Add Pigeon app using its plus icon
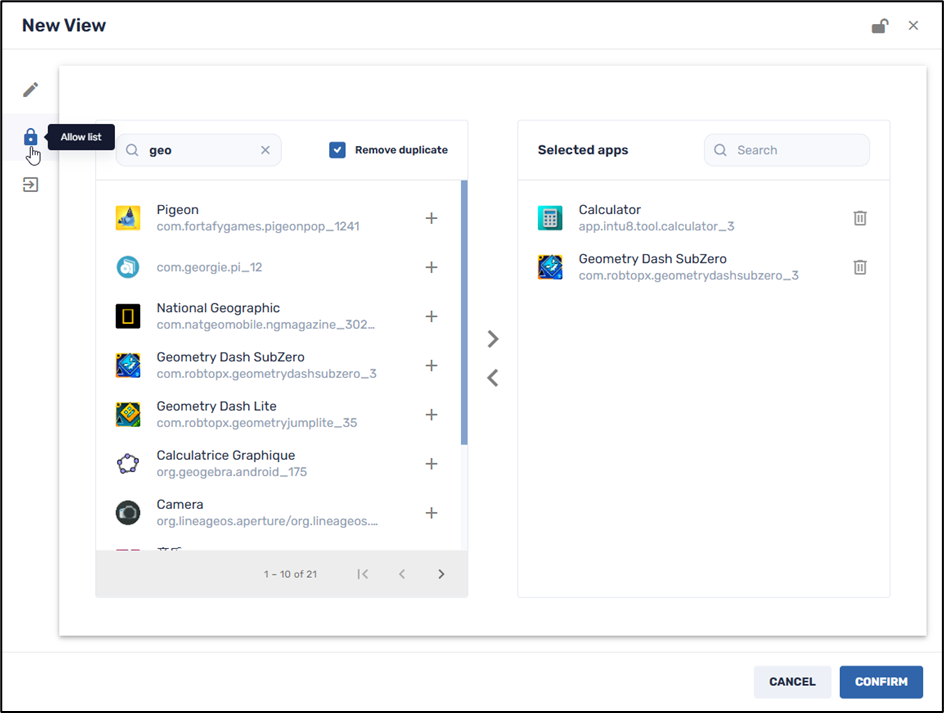The width and height of the screenshot is (944, 713). tap(431, 217)
